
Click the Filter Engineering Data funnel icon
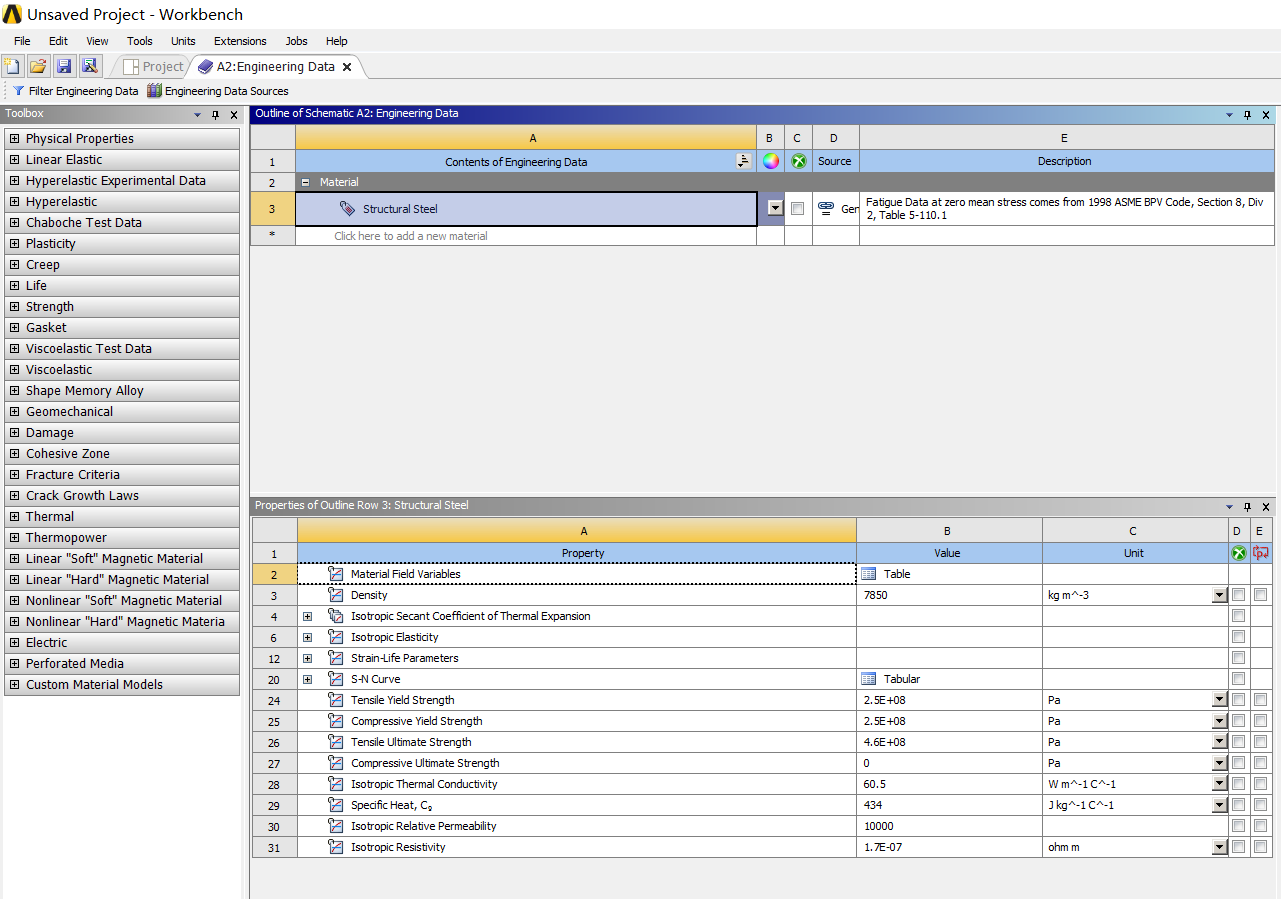[x=20, y=90]
